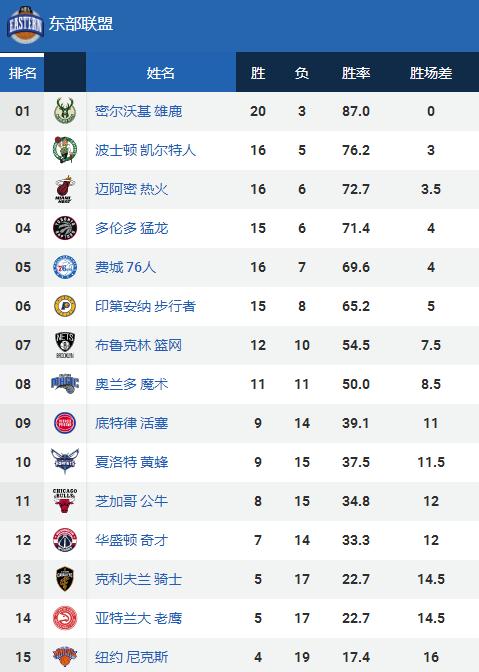Open the Miami Heat logo icon

click(65, 189)
